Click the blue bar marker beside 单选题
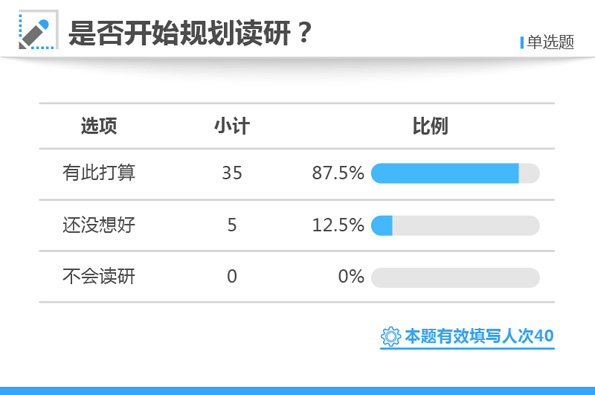Screen dimensions: 595x395 click(x=522, y=42)
